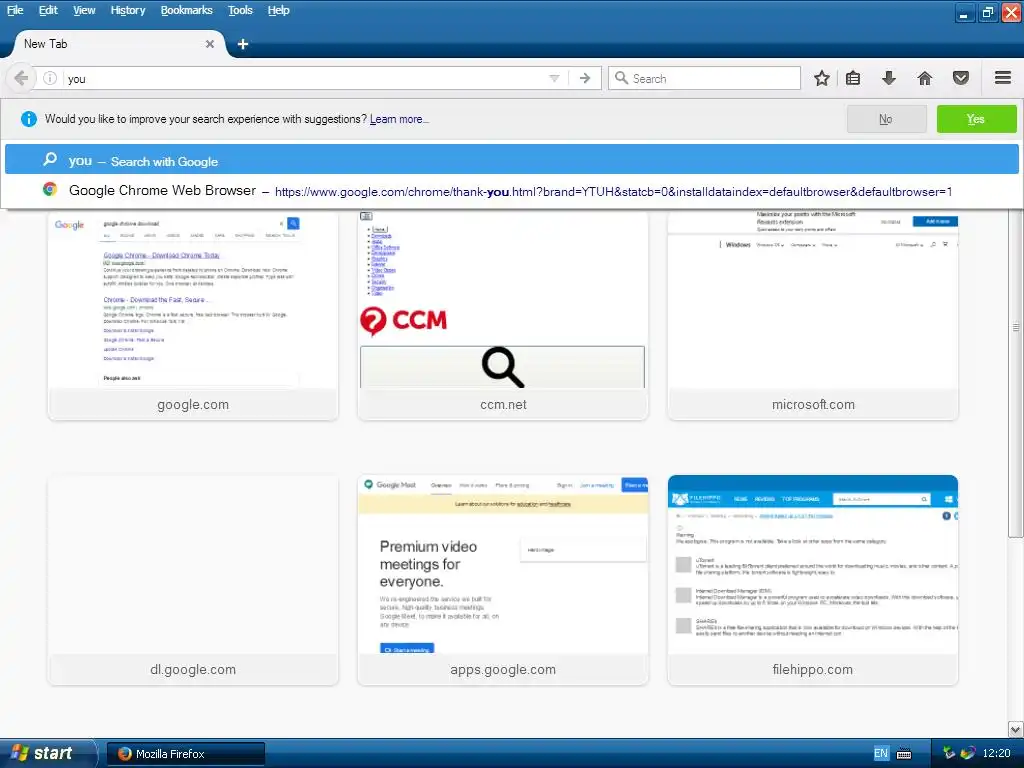1024x768 pixels.
Task: Go to Home page icon
Action: (x=925, y=78)
